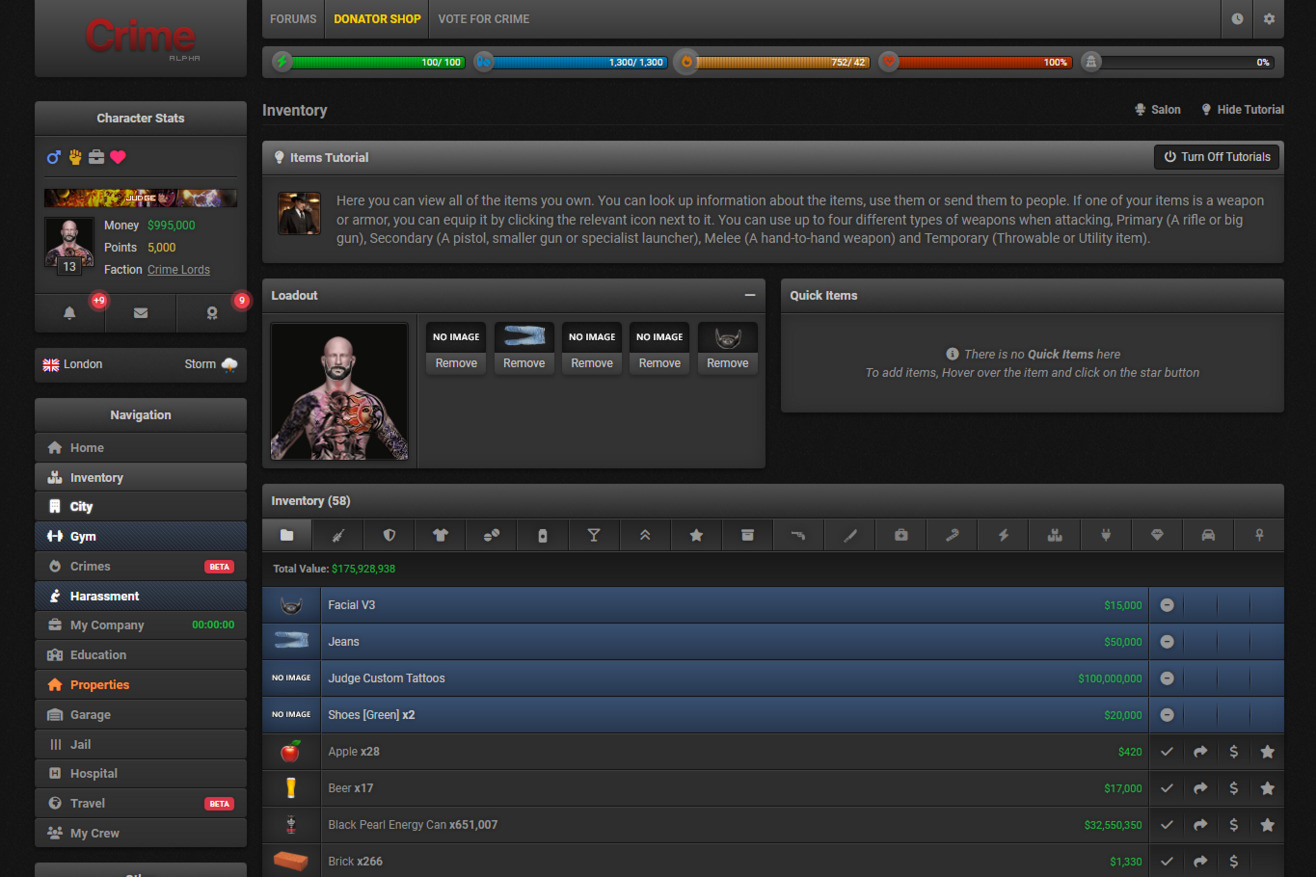Open the mail envelope icon
The image size is (1316, 877).
tap(140, 313)
